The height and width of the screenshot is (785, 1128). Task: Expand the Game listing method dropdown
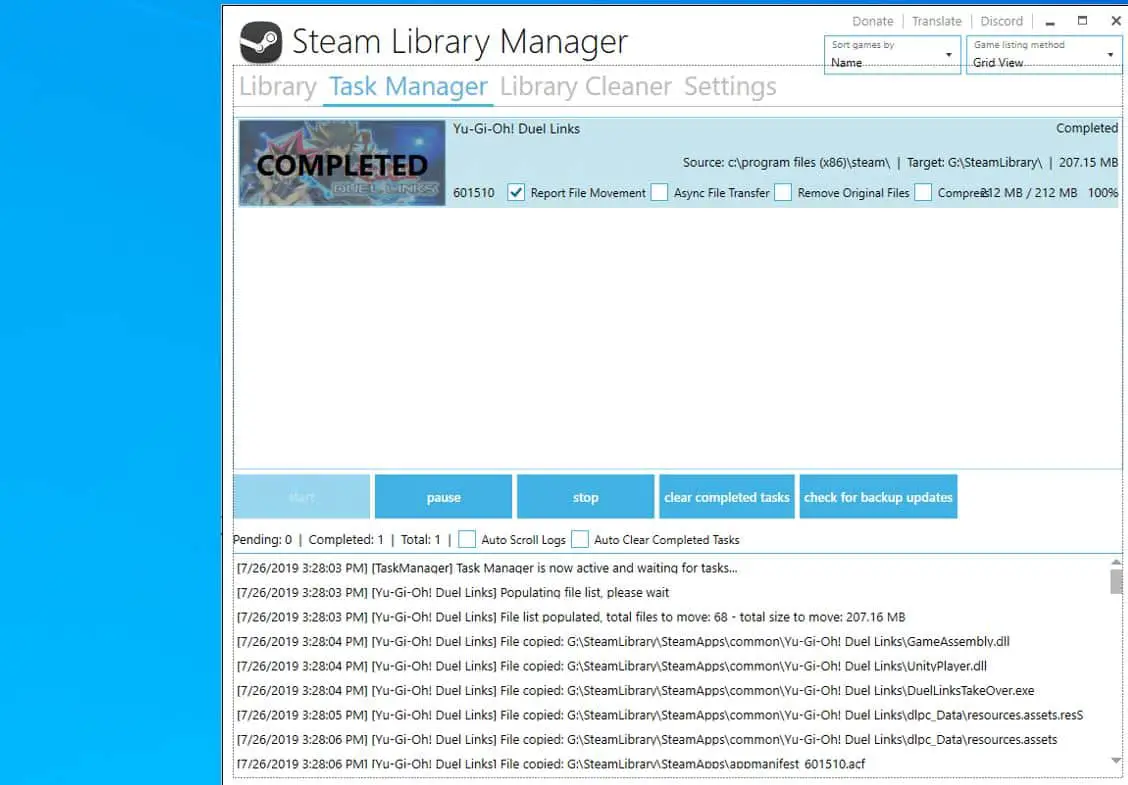pyautogui.click(x=1044, y=55)
